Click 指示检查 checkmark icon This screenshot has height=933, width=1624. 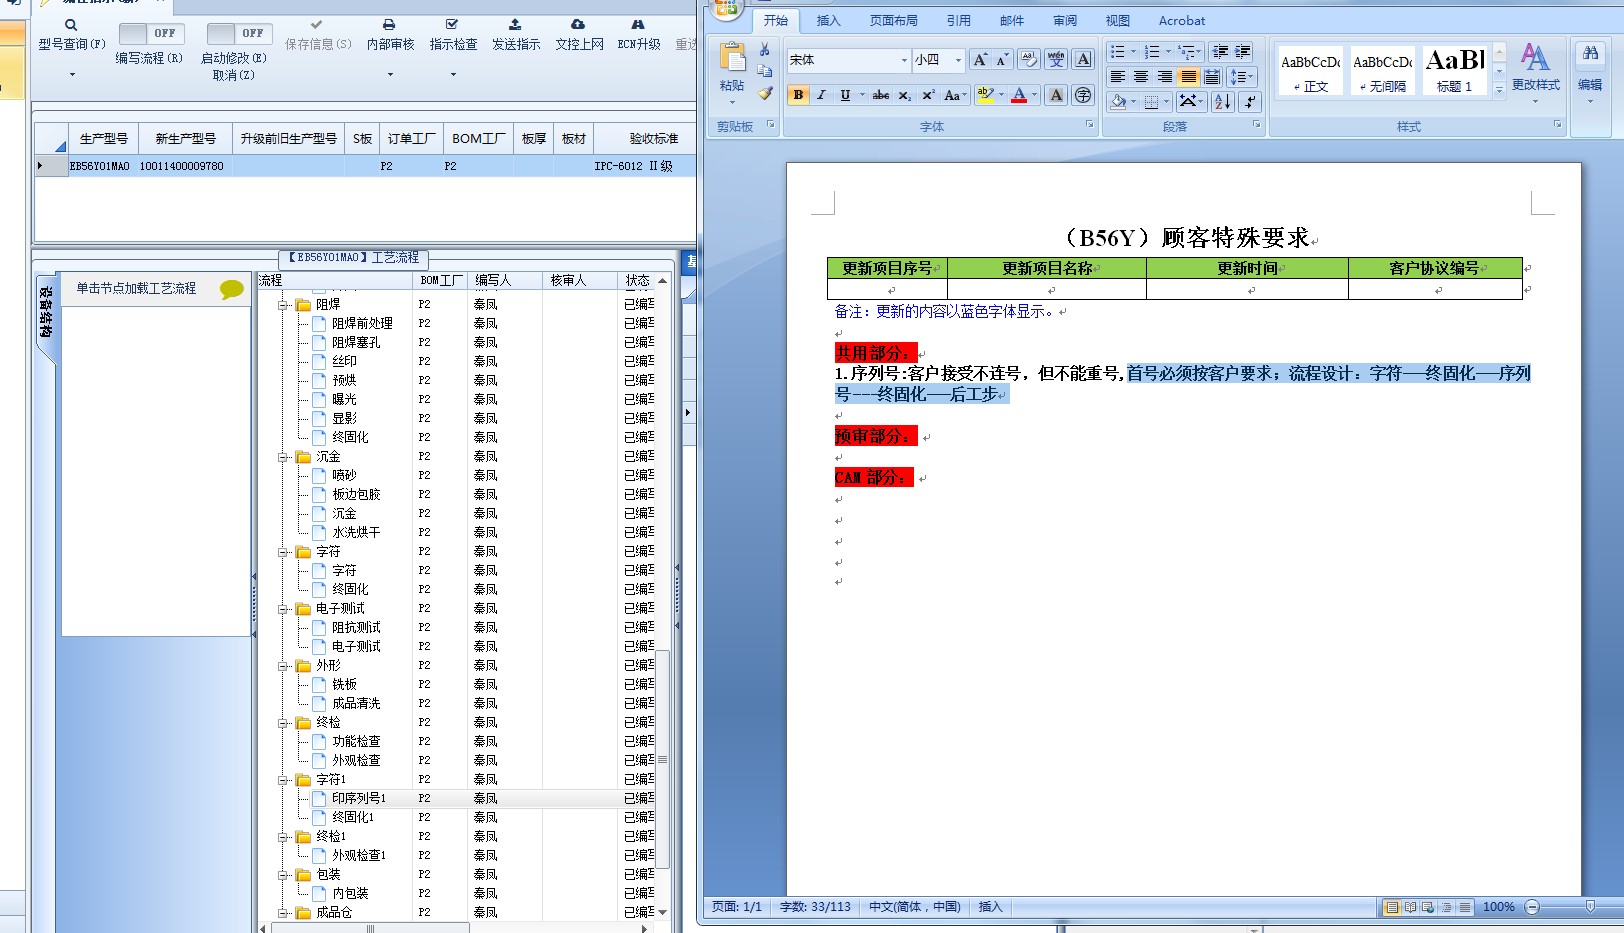click(x=452, y=24)
